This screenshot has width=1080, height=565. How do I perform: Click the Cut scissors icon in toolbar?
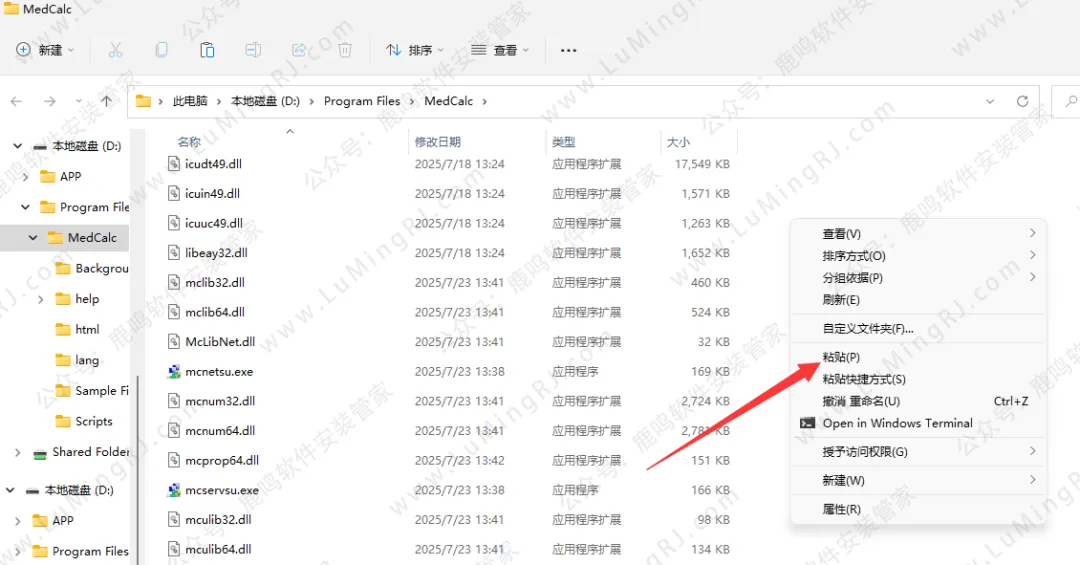coord(115,50)
